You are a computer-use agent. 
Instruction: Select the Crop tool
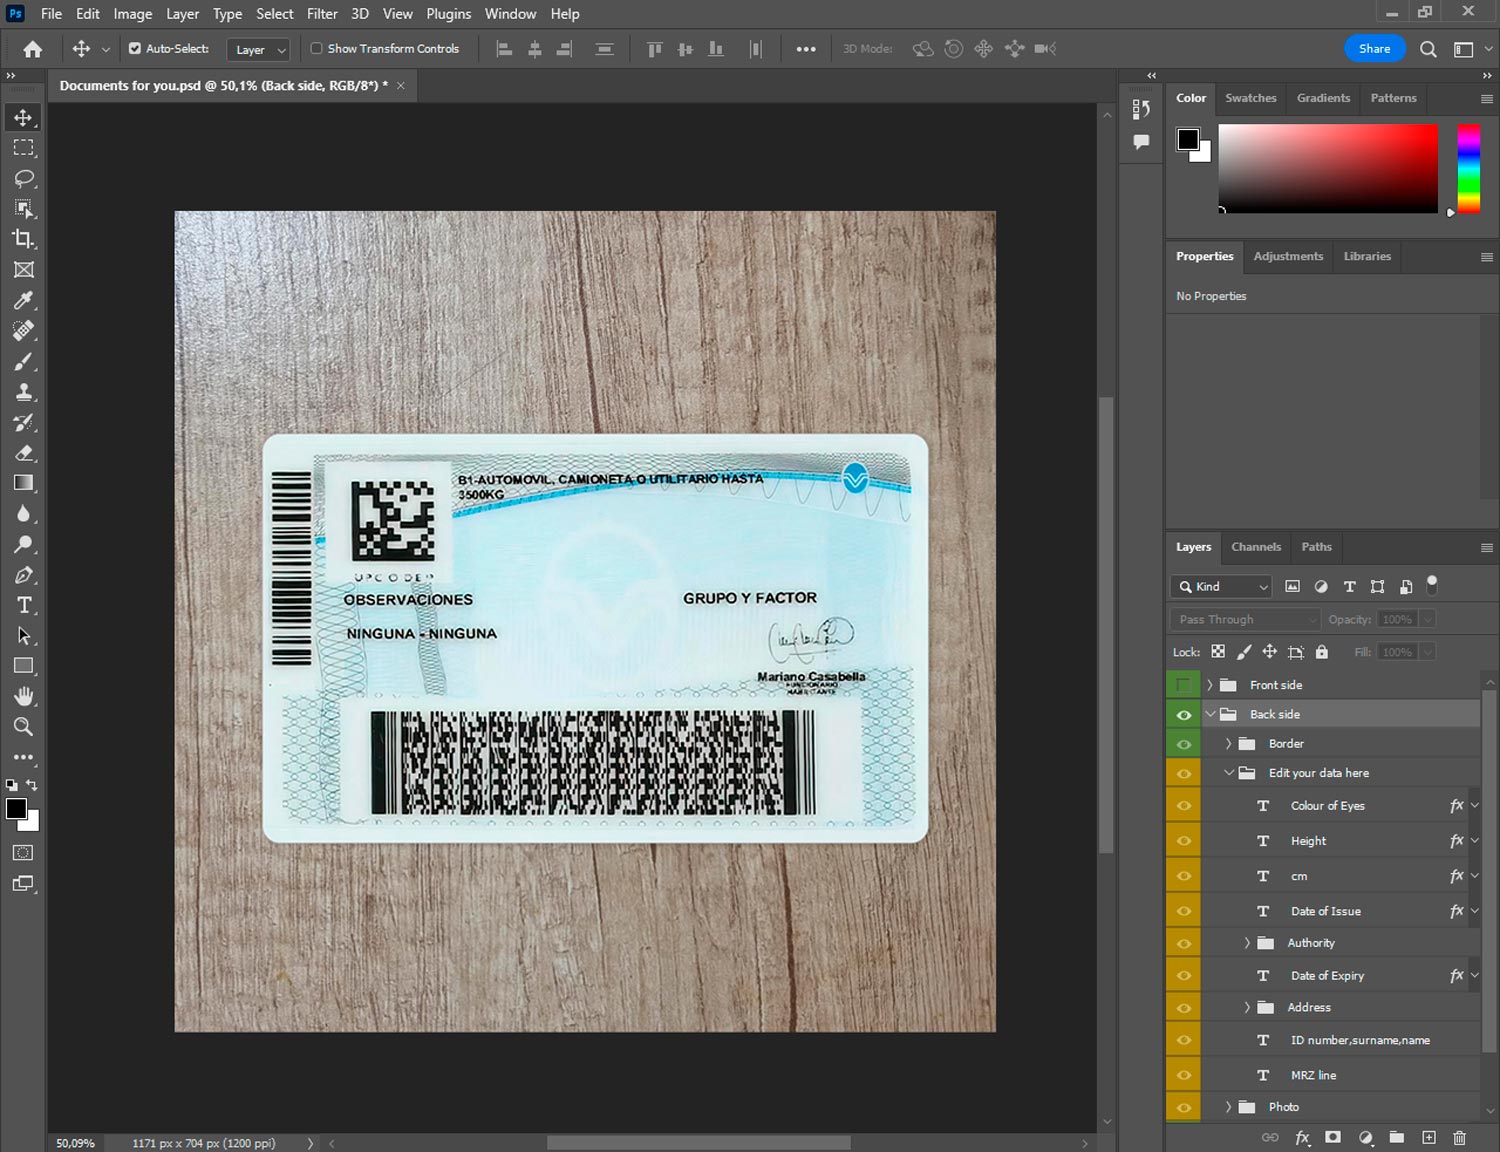pyautogui.click(x=24, y=239)
